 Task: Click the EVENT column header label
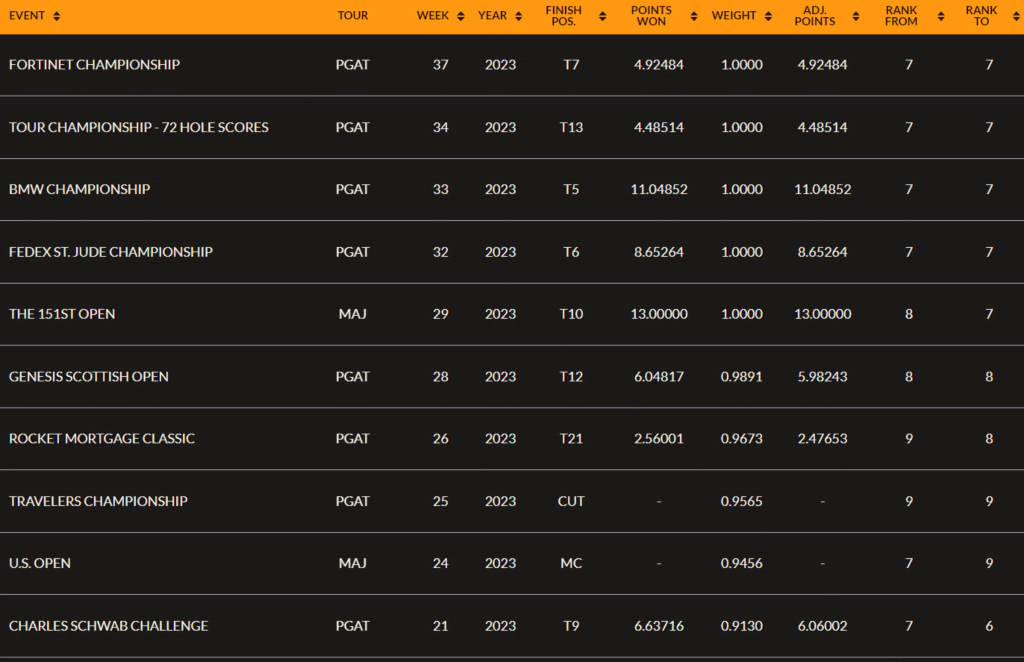pyautogui.click(x=27, y=16)
